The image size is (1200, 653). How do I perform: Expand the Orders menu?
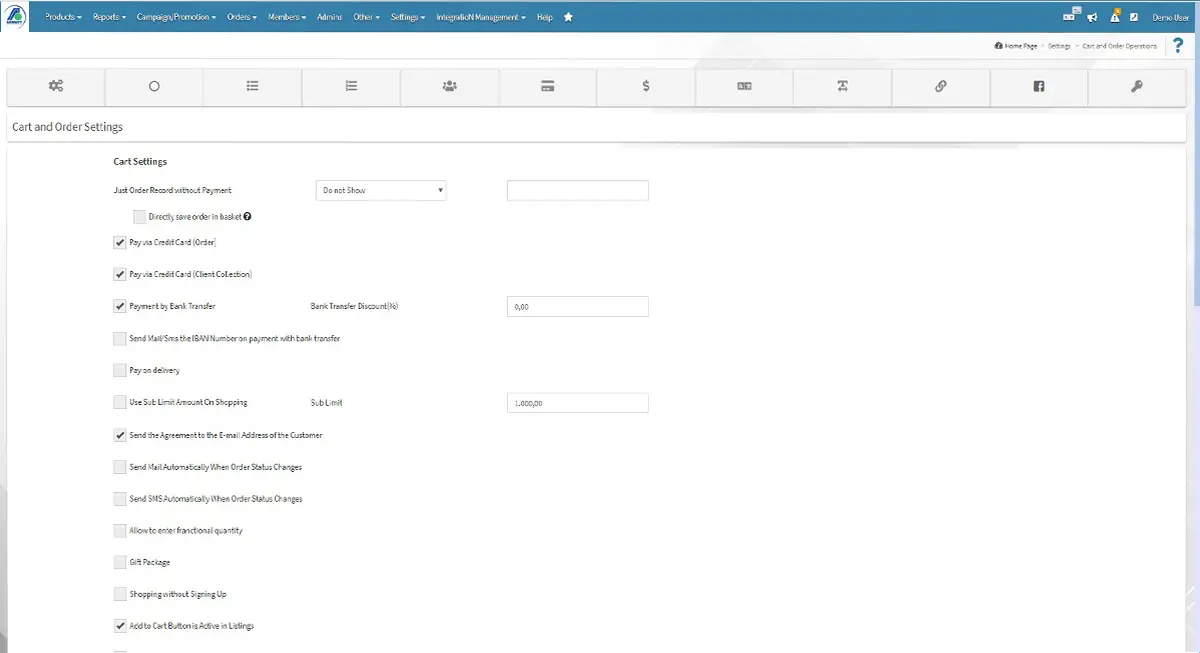point(241,17)
